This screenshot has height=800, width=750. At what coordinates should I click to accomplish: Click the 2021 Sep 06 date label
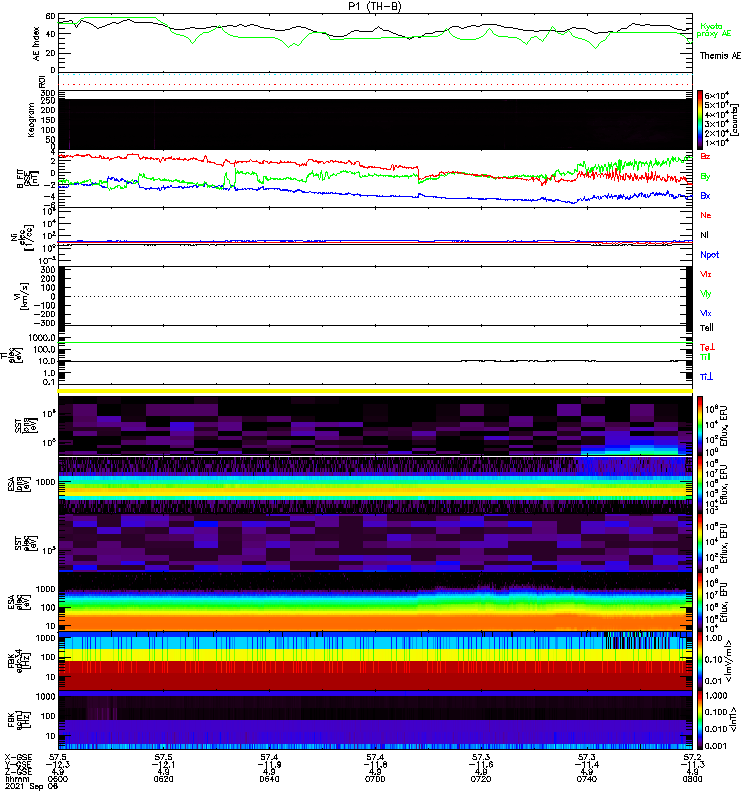pos(32,786)
